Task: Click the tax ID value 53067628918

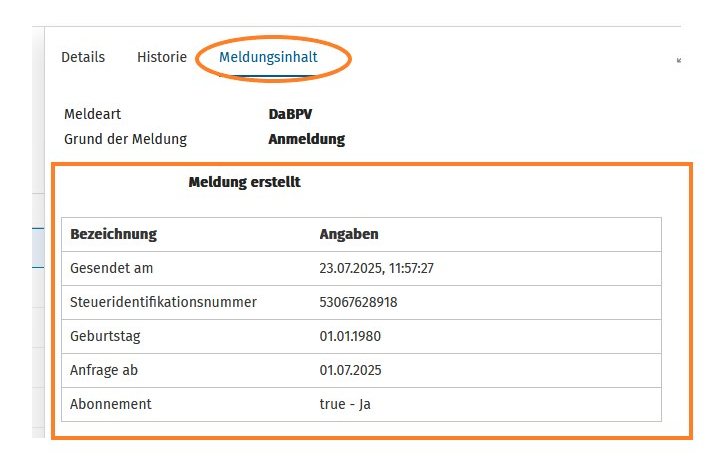Action: pyautogui.click(x=358, y=302)
